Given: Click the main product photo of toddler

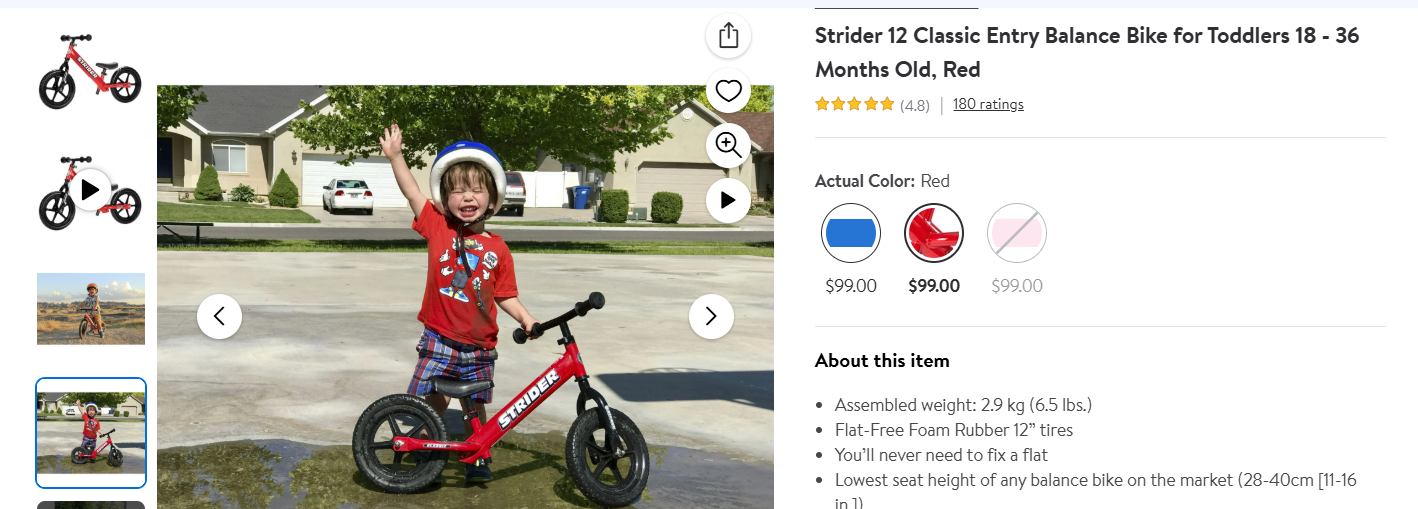Looking at the screenshot, I should tap(465, 297).
